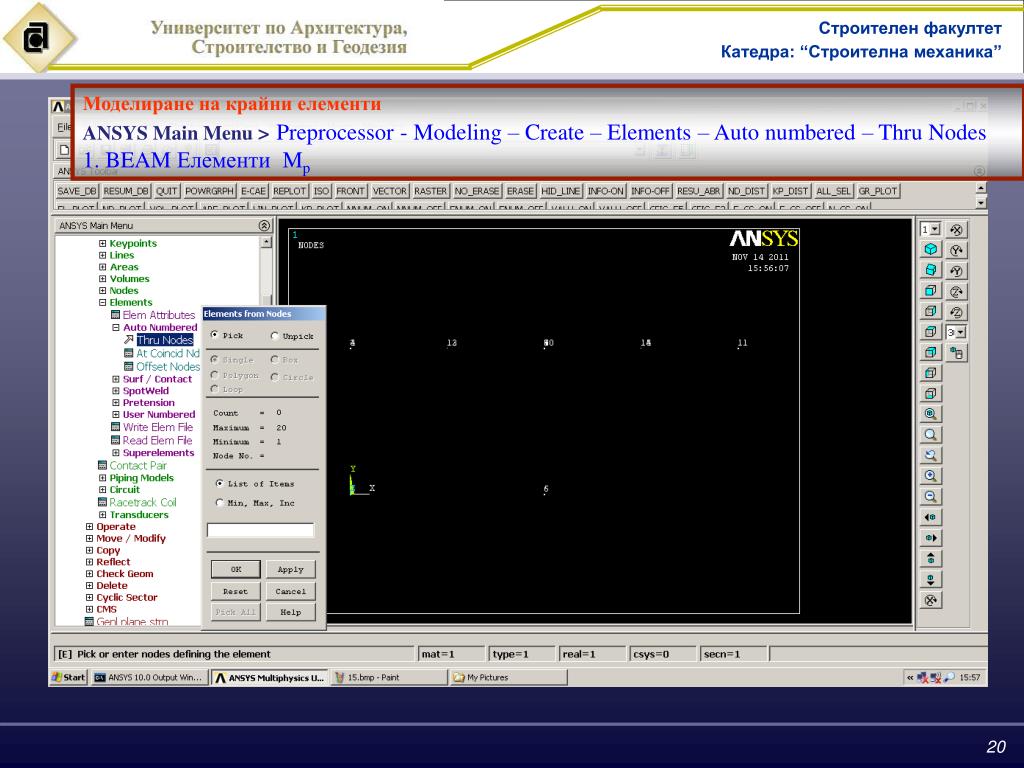Switch to isometric view icon
The image size is (1024, 768).
tap(931, 249)
